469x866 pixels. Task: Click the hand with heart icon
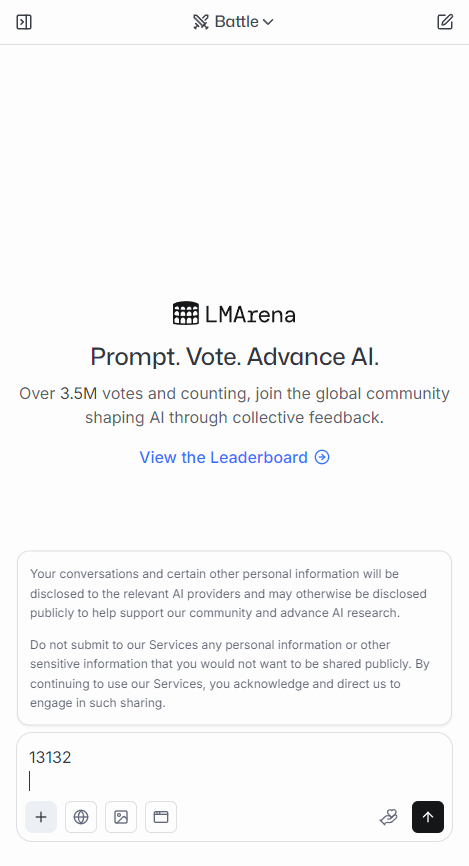pyautogui.click(x=389, y=817)
